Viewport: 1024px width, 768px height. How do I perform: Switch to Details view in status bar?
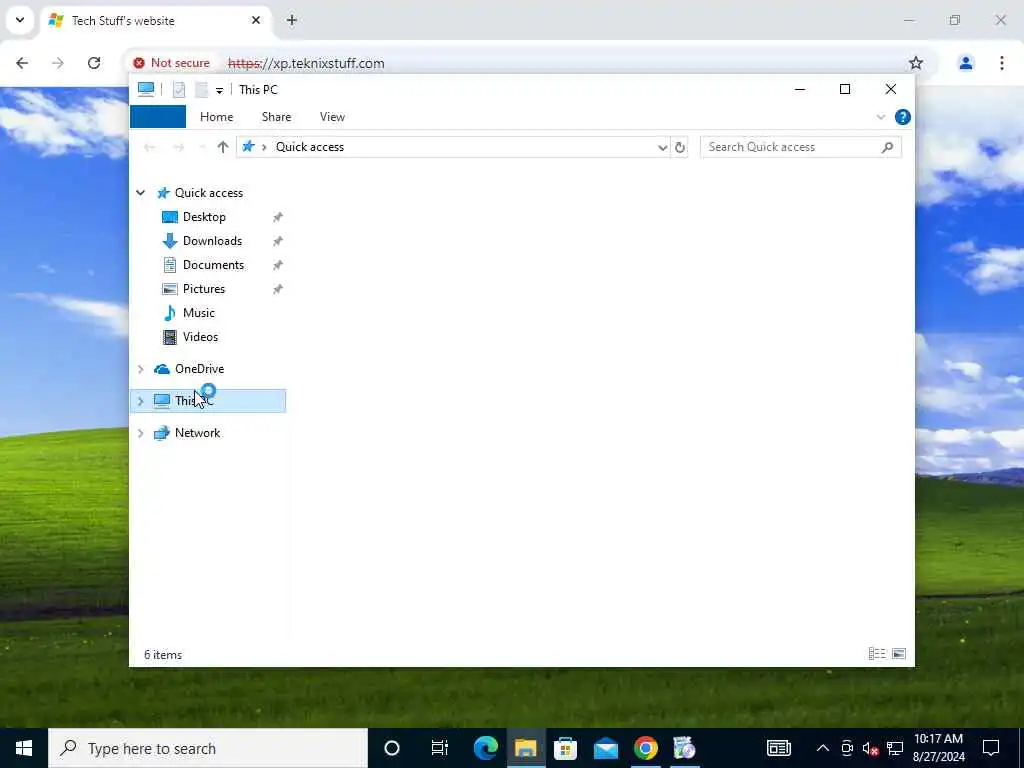click(876, 654)
